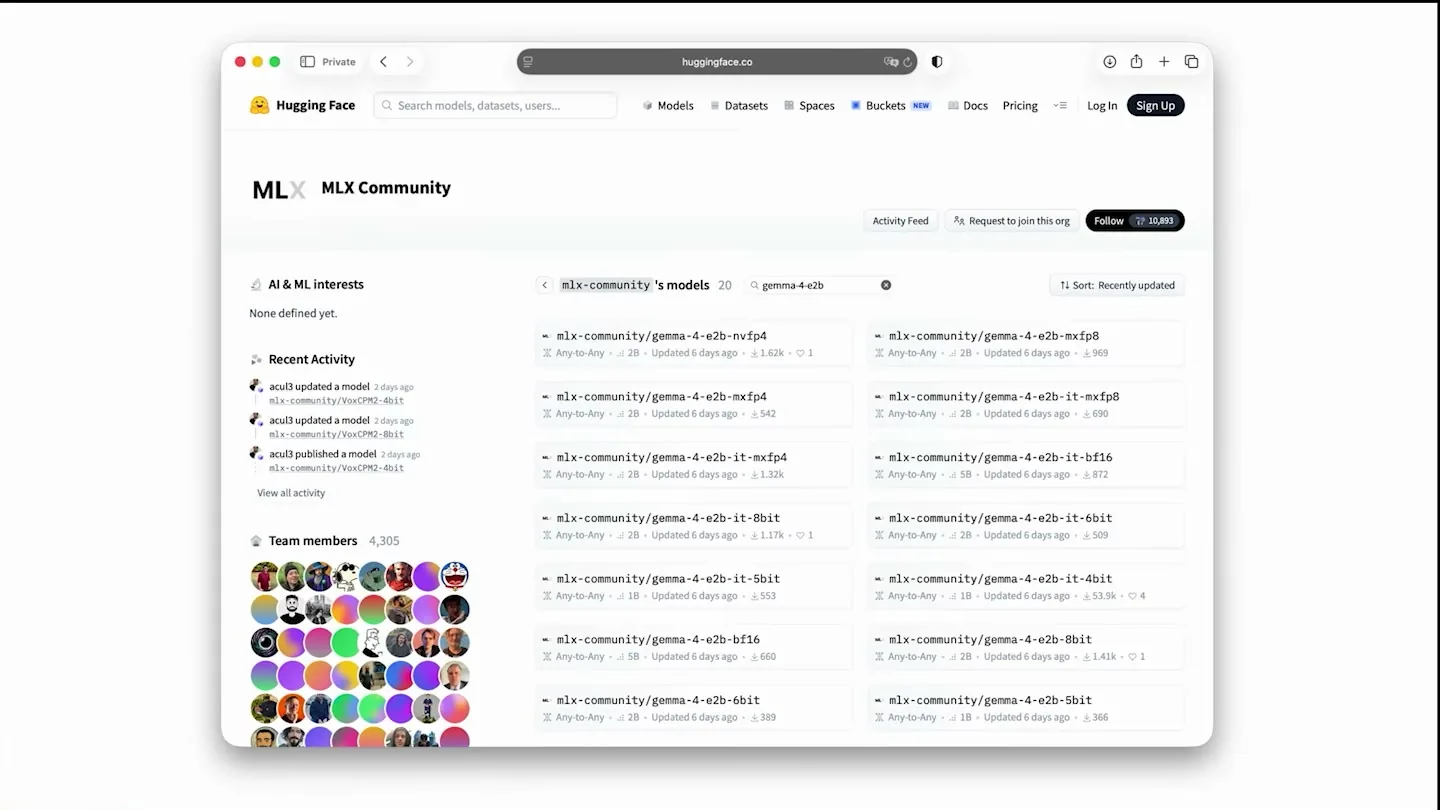
Task: Click the MLX Community heading
Action: [386, 188]
